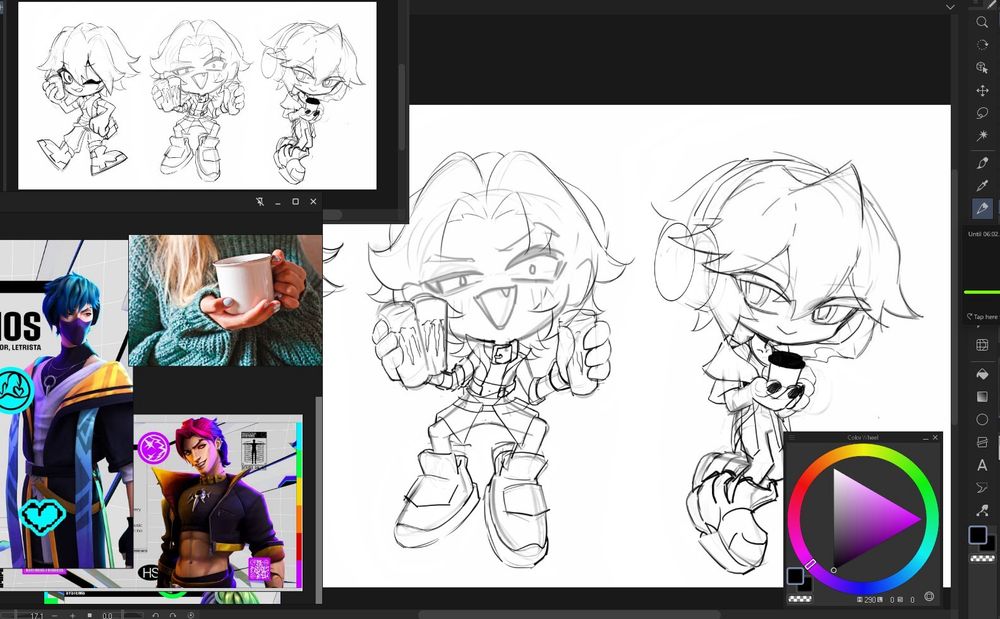
Task: Open the three chibi sketches thumbnail window
Action: [197, 96]
